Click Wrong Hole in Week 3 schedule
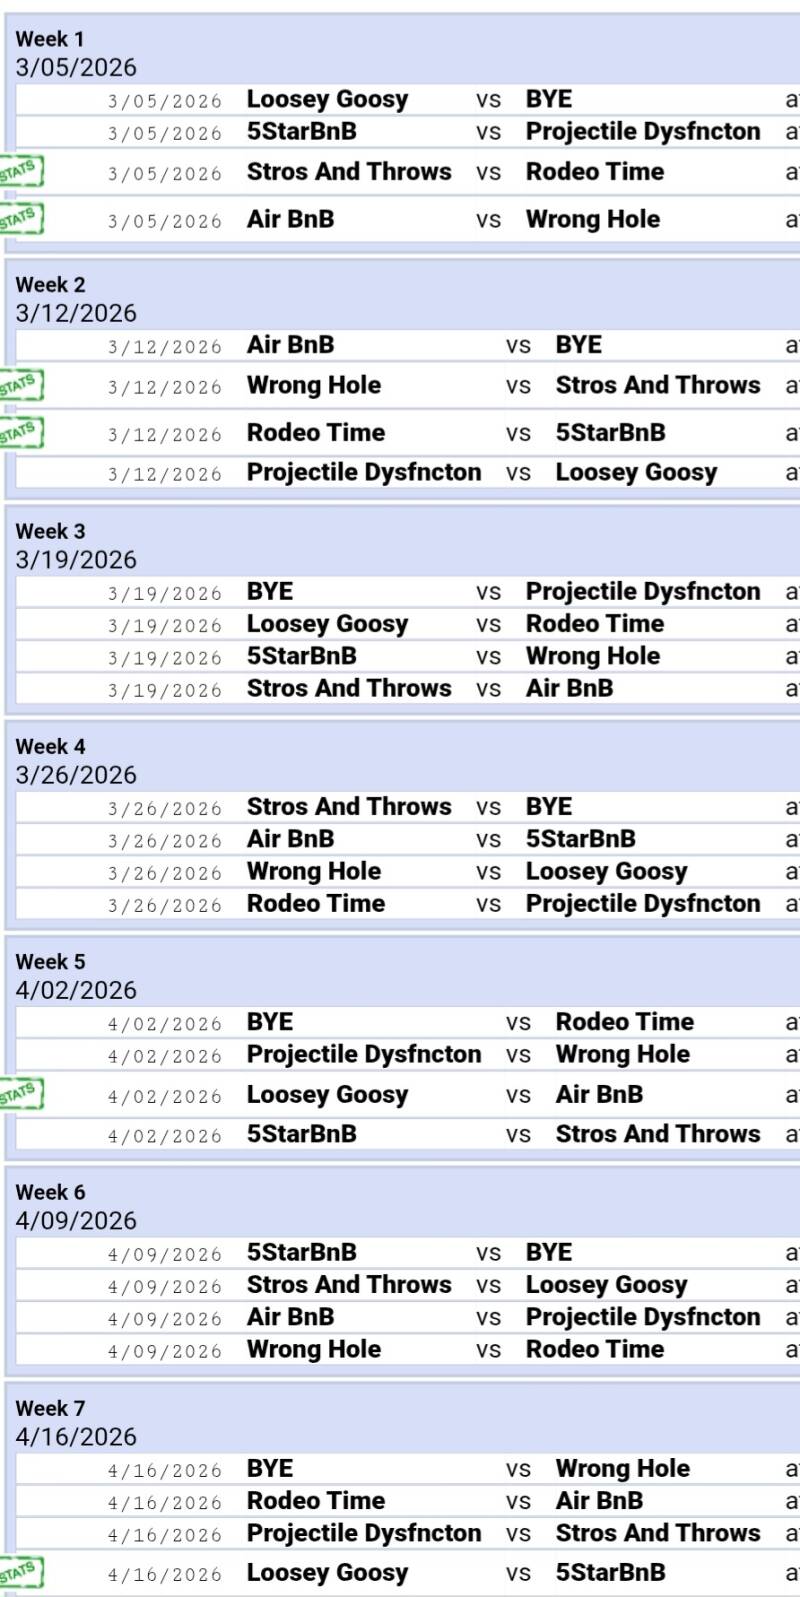This screenshot has height=1597, width=800. (592, 656)
